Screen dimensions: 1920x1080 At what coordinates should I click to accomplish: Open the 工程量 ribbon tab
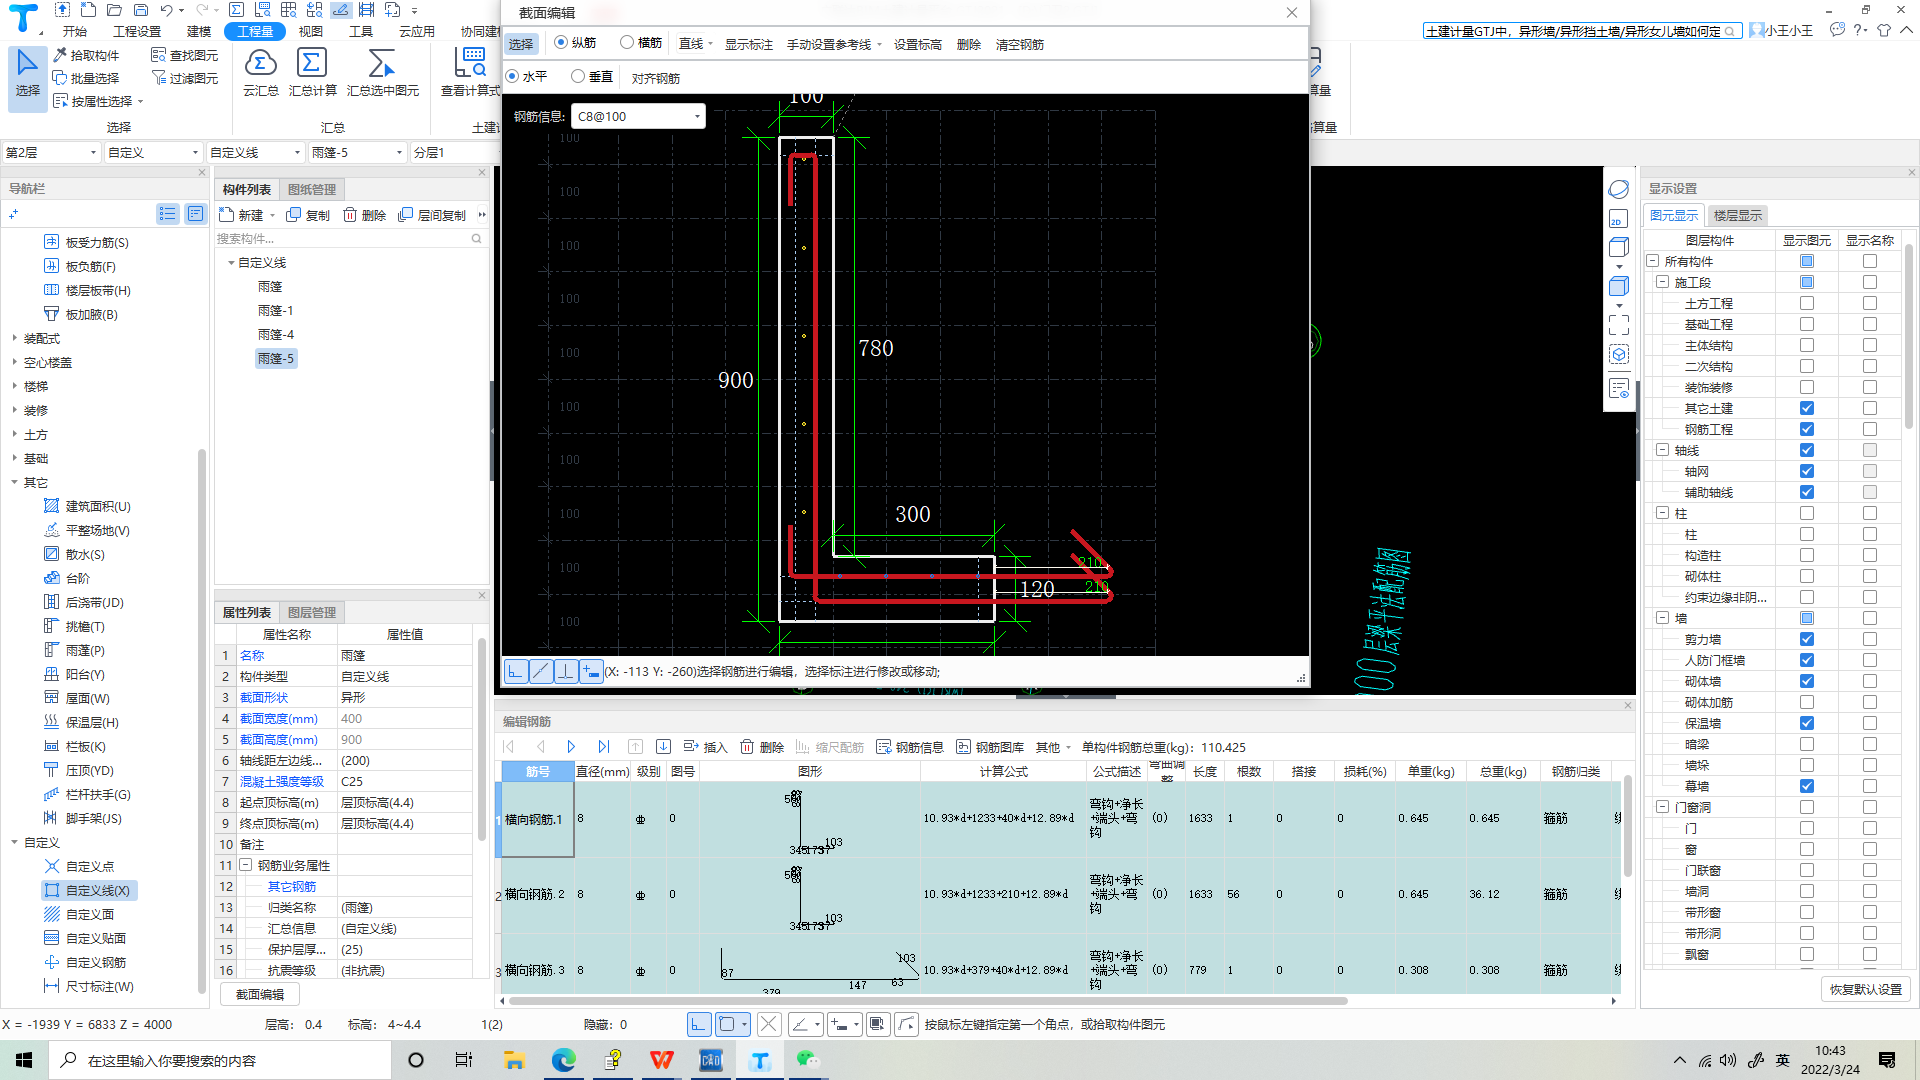tap(255, 31)
